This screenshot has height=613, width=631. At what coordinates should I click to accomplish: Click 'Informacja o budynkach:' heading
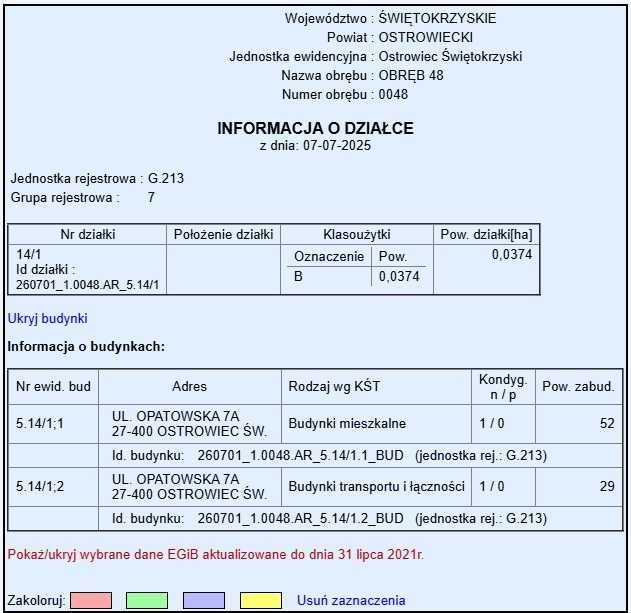pos(86,347)
